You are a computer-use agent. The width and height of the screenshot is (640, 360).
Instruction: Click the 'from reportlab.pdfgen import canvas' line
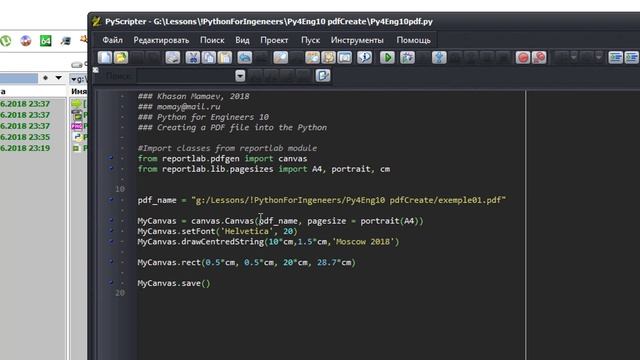tap(222, 158)
